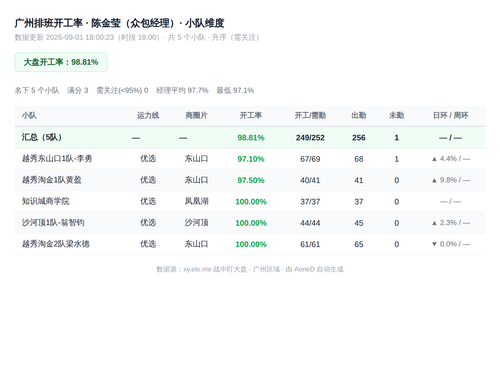Click the 日环 / 周环 column header

450,116
